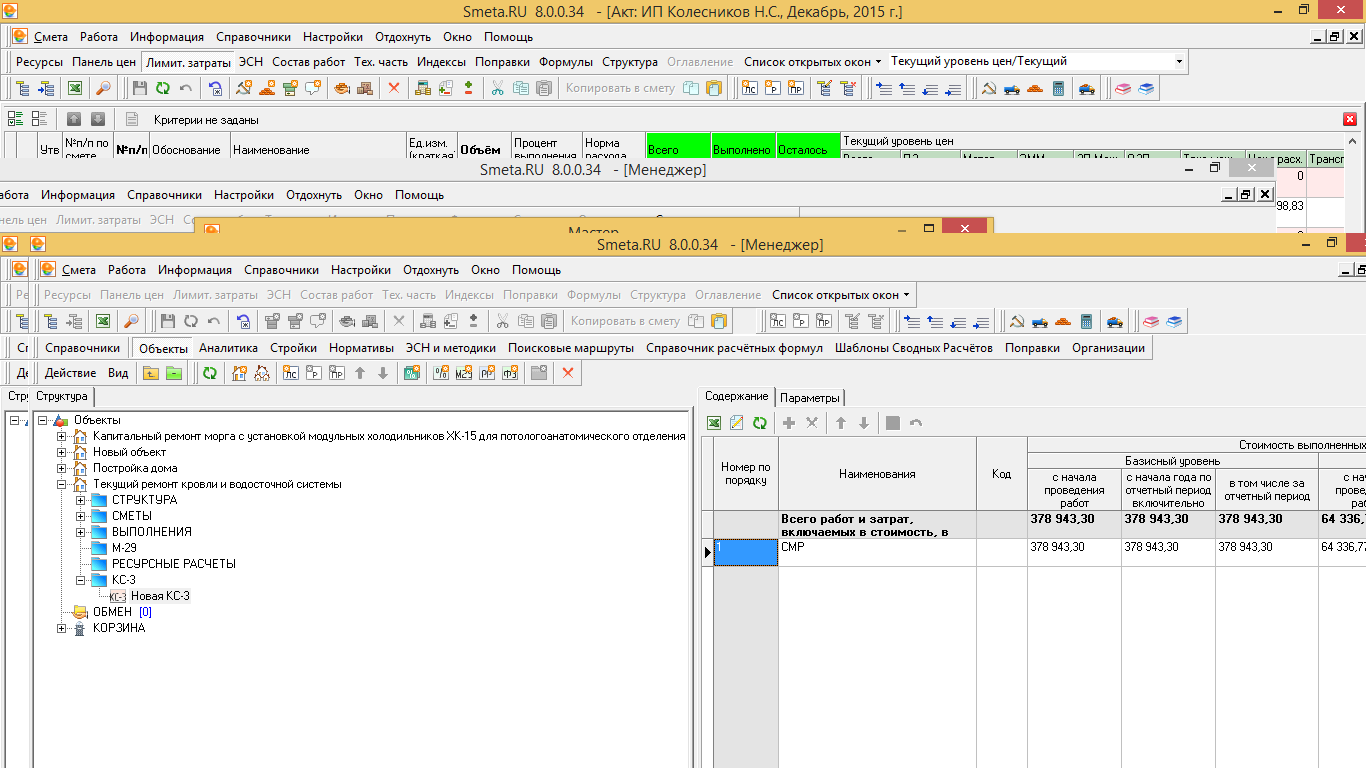This screenshot has width=1366, height=768.
Task: Click the notepad edit icon in the Содержание panel
Action: tap(737, 423)
